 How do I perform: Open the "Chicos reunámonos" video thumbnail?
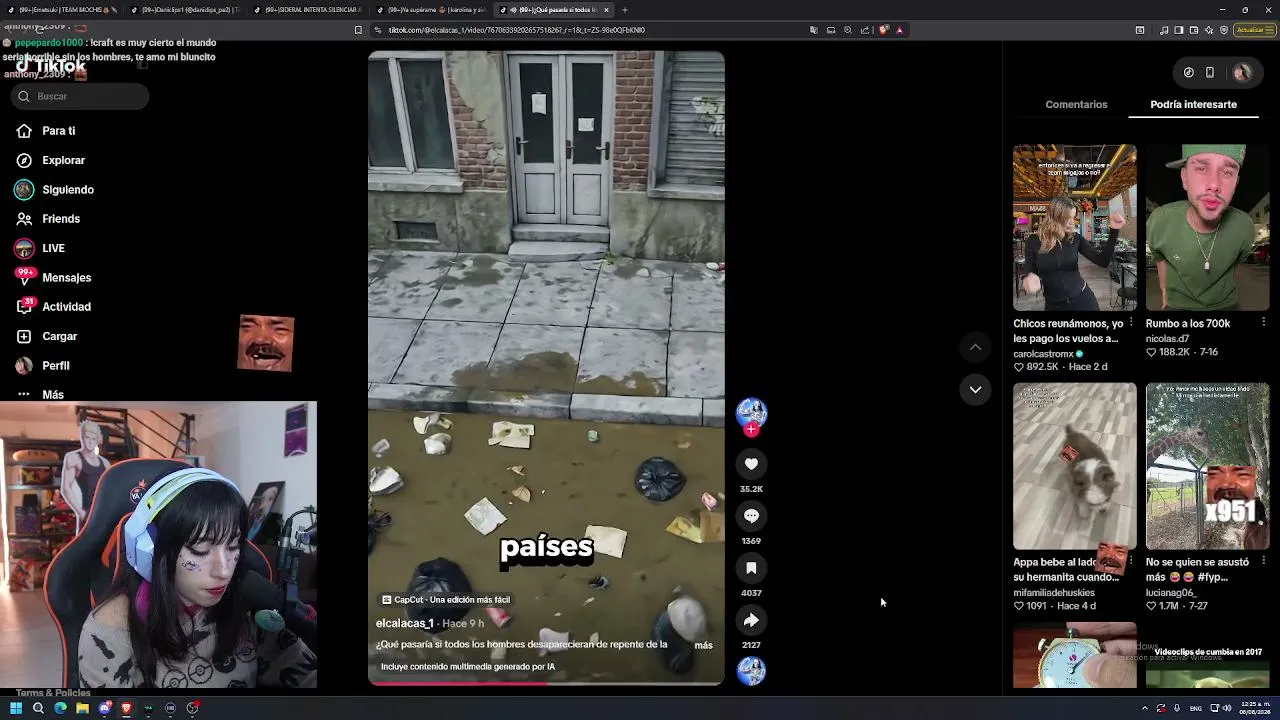pos(1074,228)
